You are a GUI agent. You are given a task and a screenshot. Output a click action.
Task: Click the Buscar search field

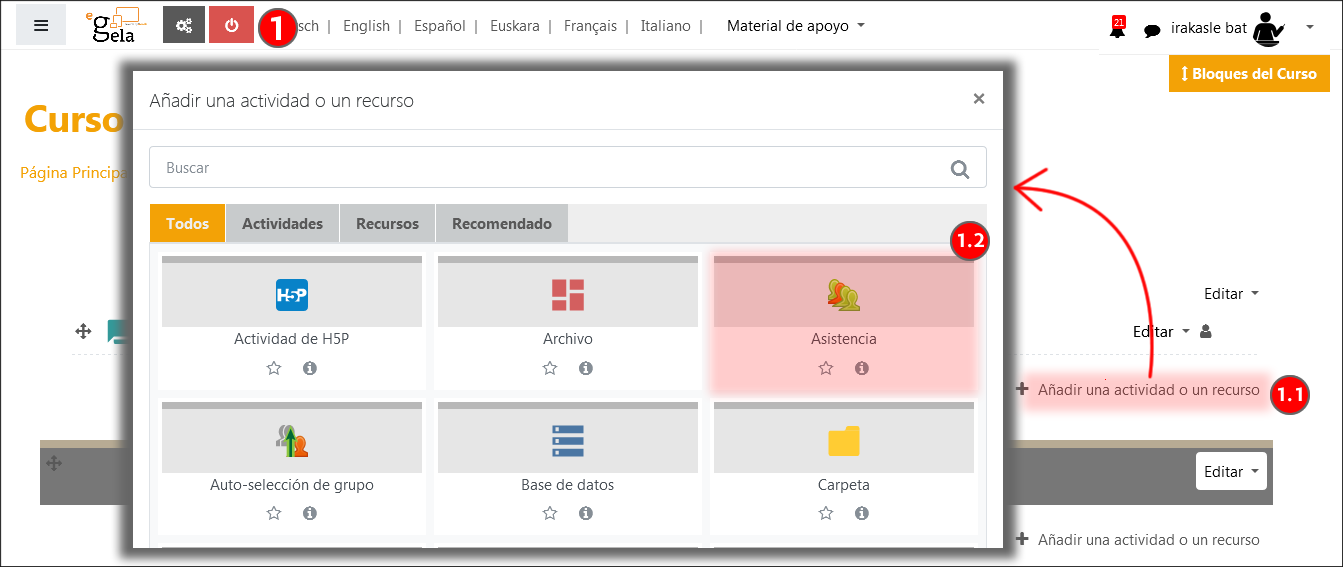(x=550, y=168)
